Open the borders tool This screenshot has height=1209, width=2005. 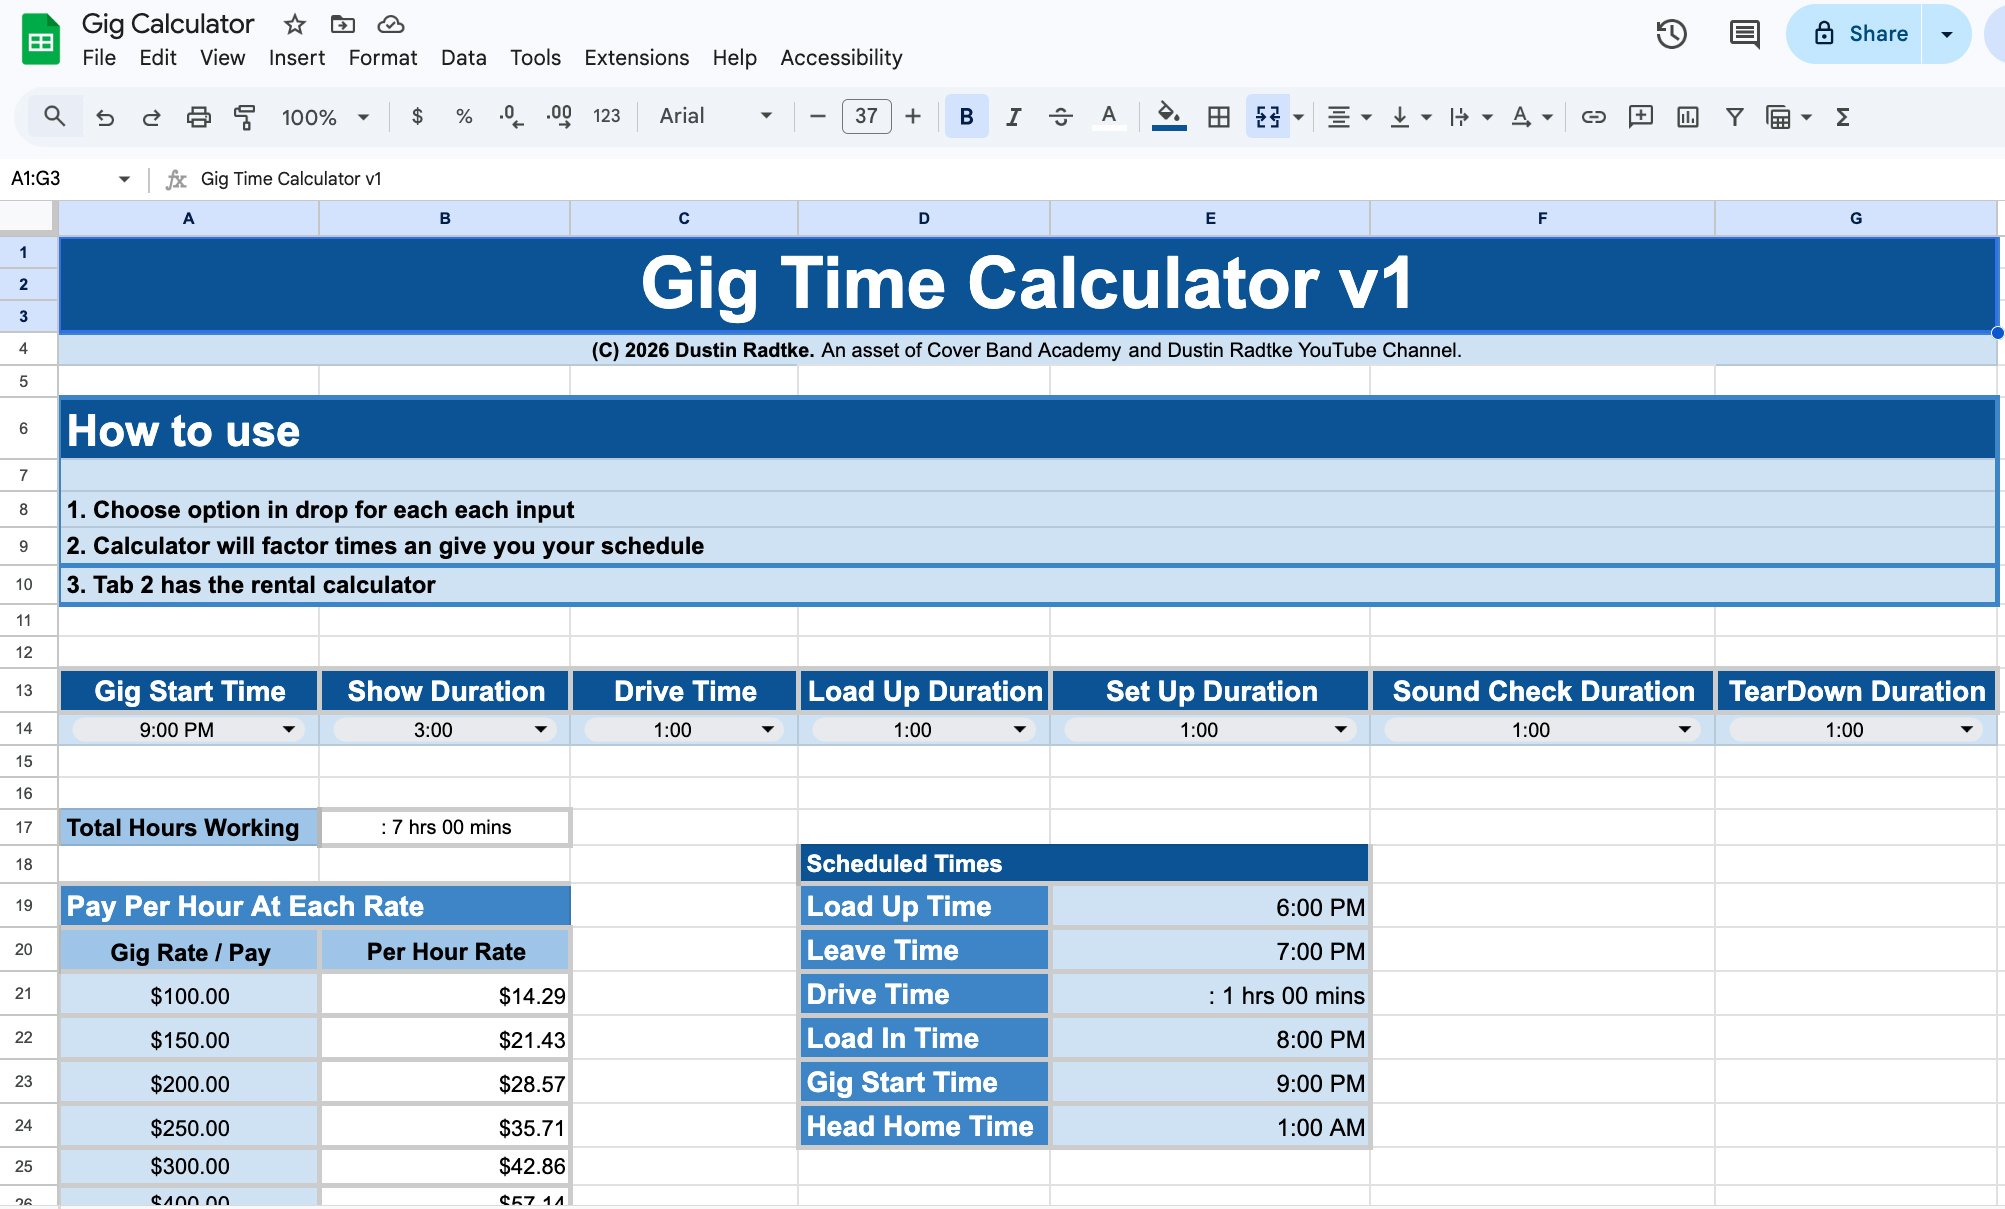[1218, 117]
